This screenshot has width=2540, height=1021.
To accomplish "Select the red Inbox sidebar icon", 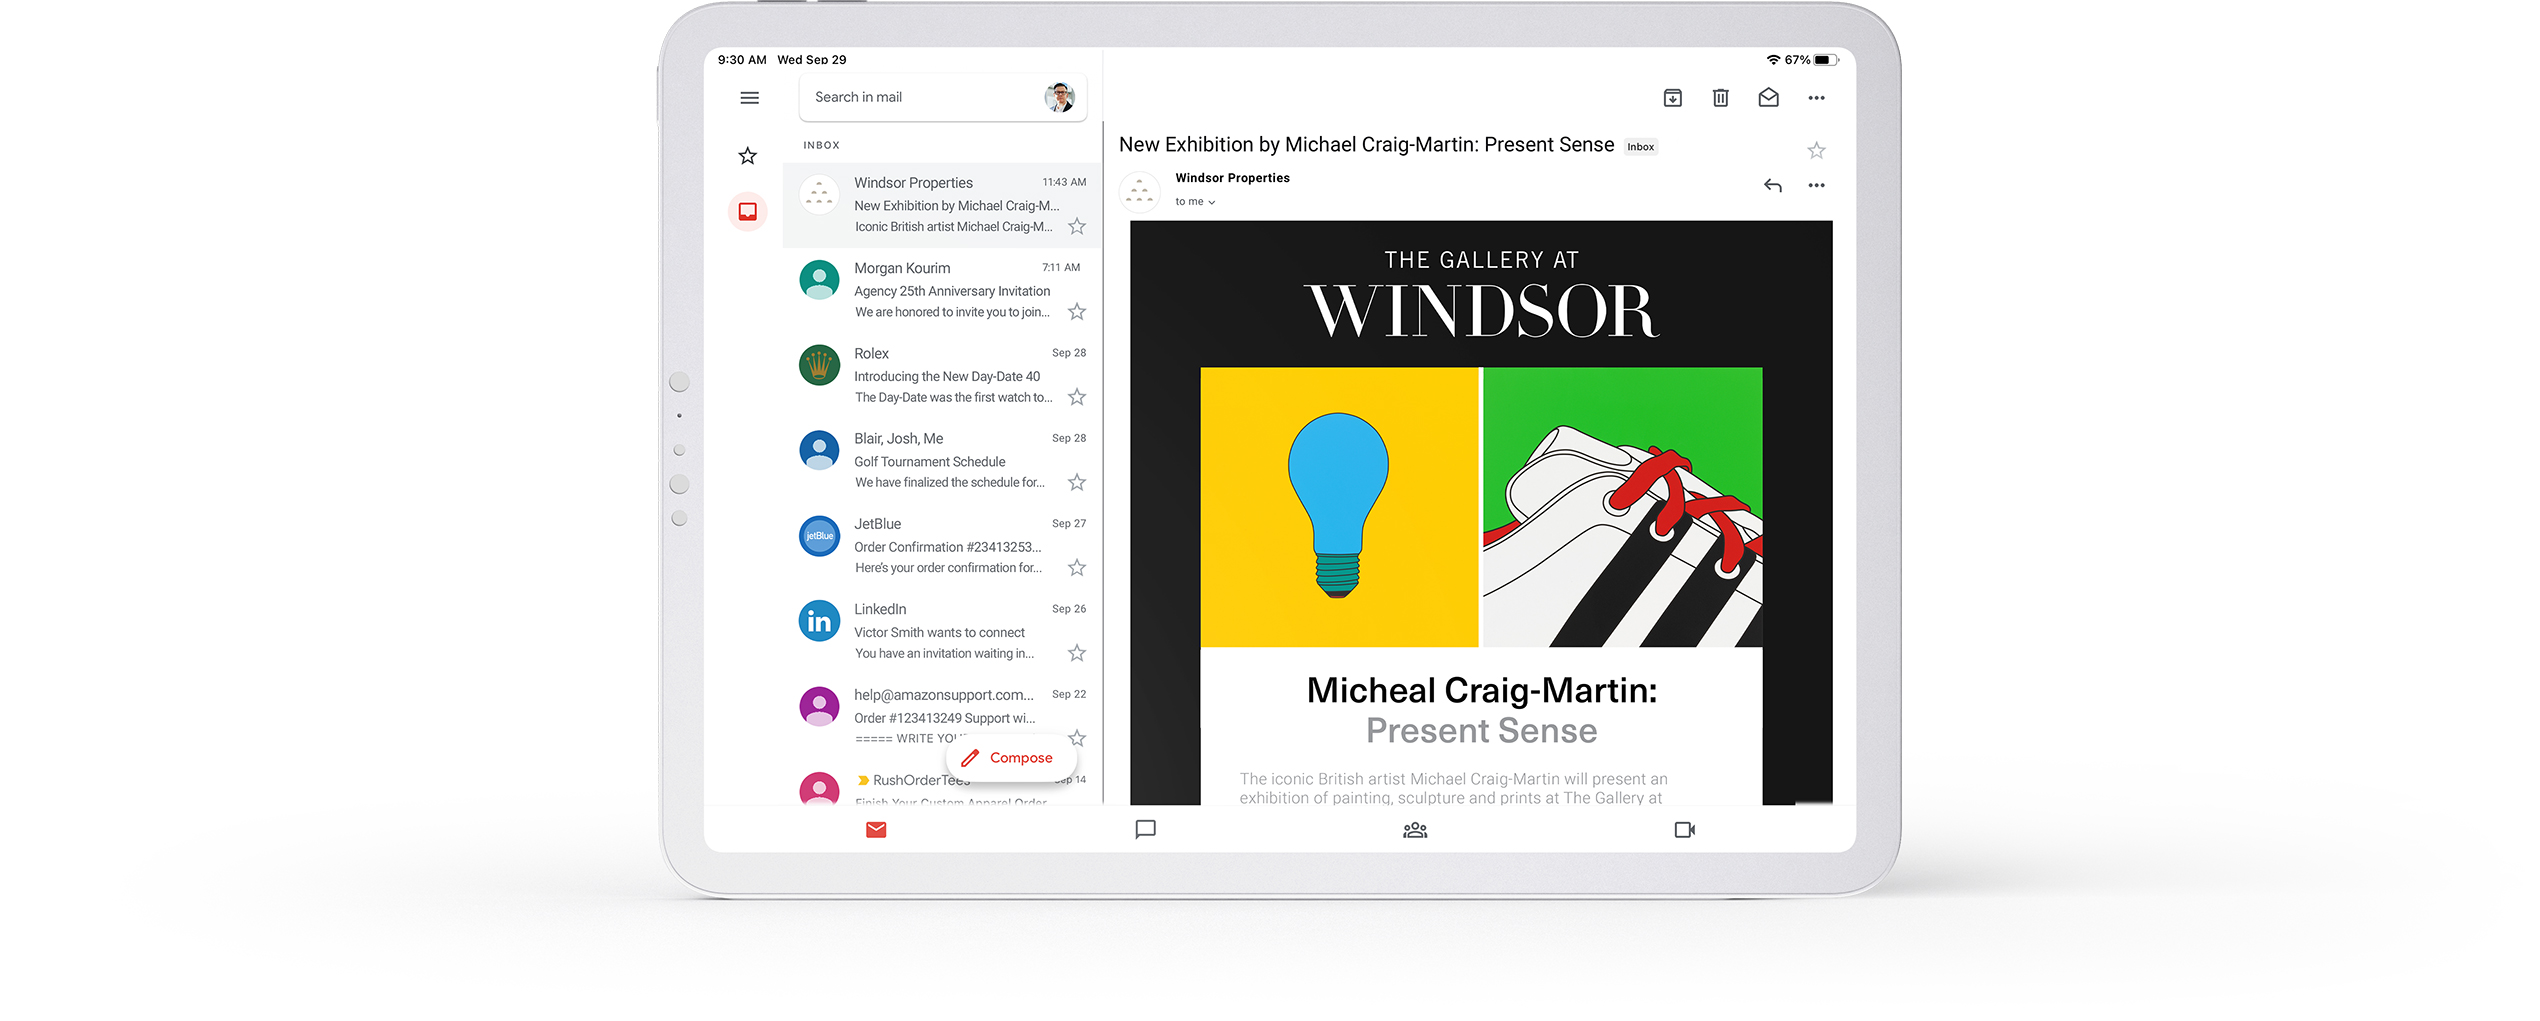I will click(747, 212).
